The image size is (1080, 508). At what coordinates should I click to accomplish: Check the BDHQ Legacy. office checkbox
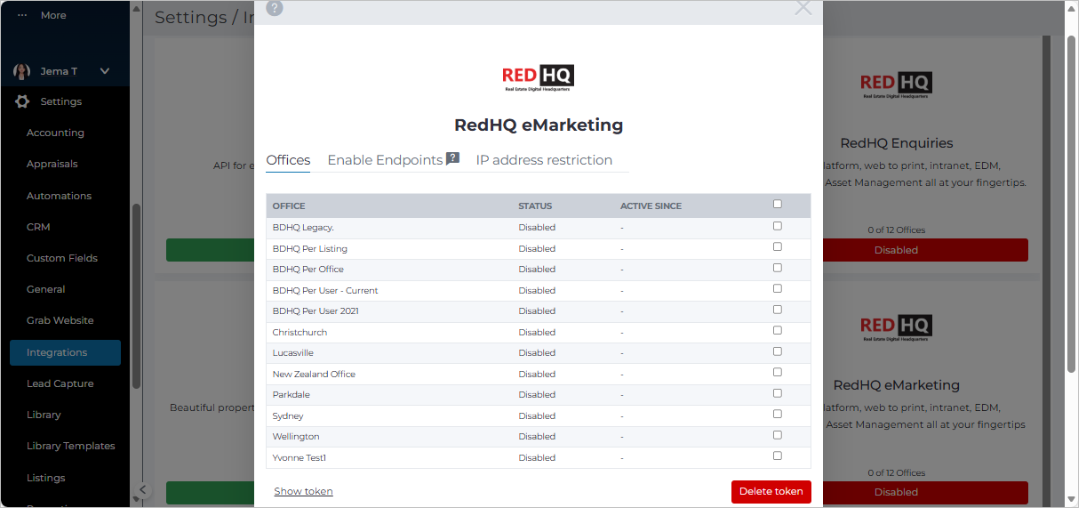coord(778,226)
